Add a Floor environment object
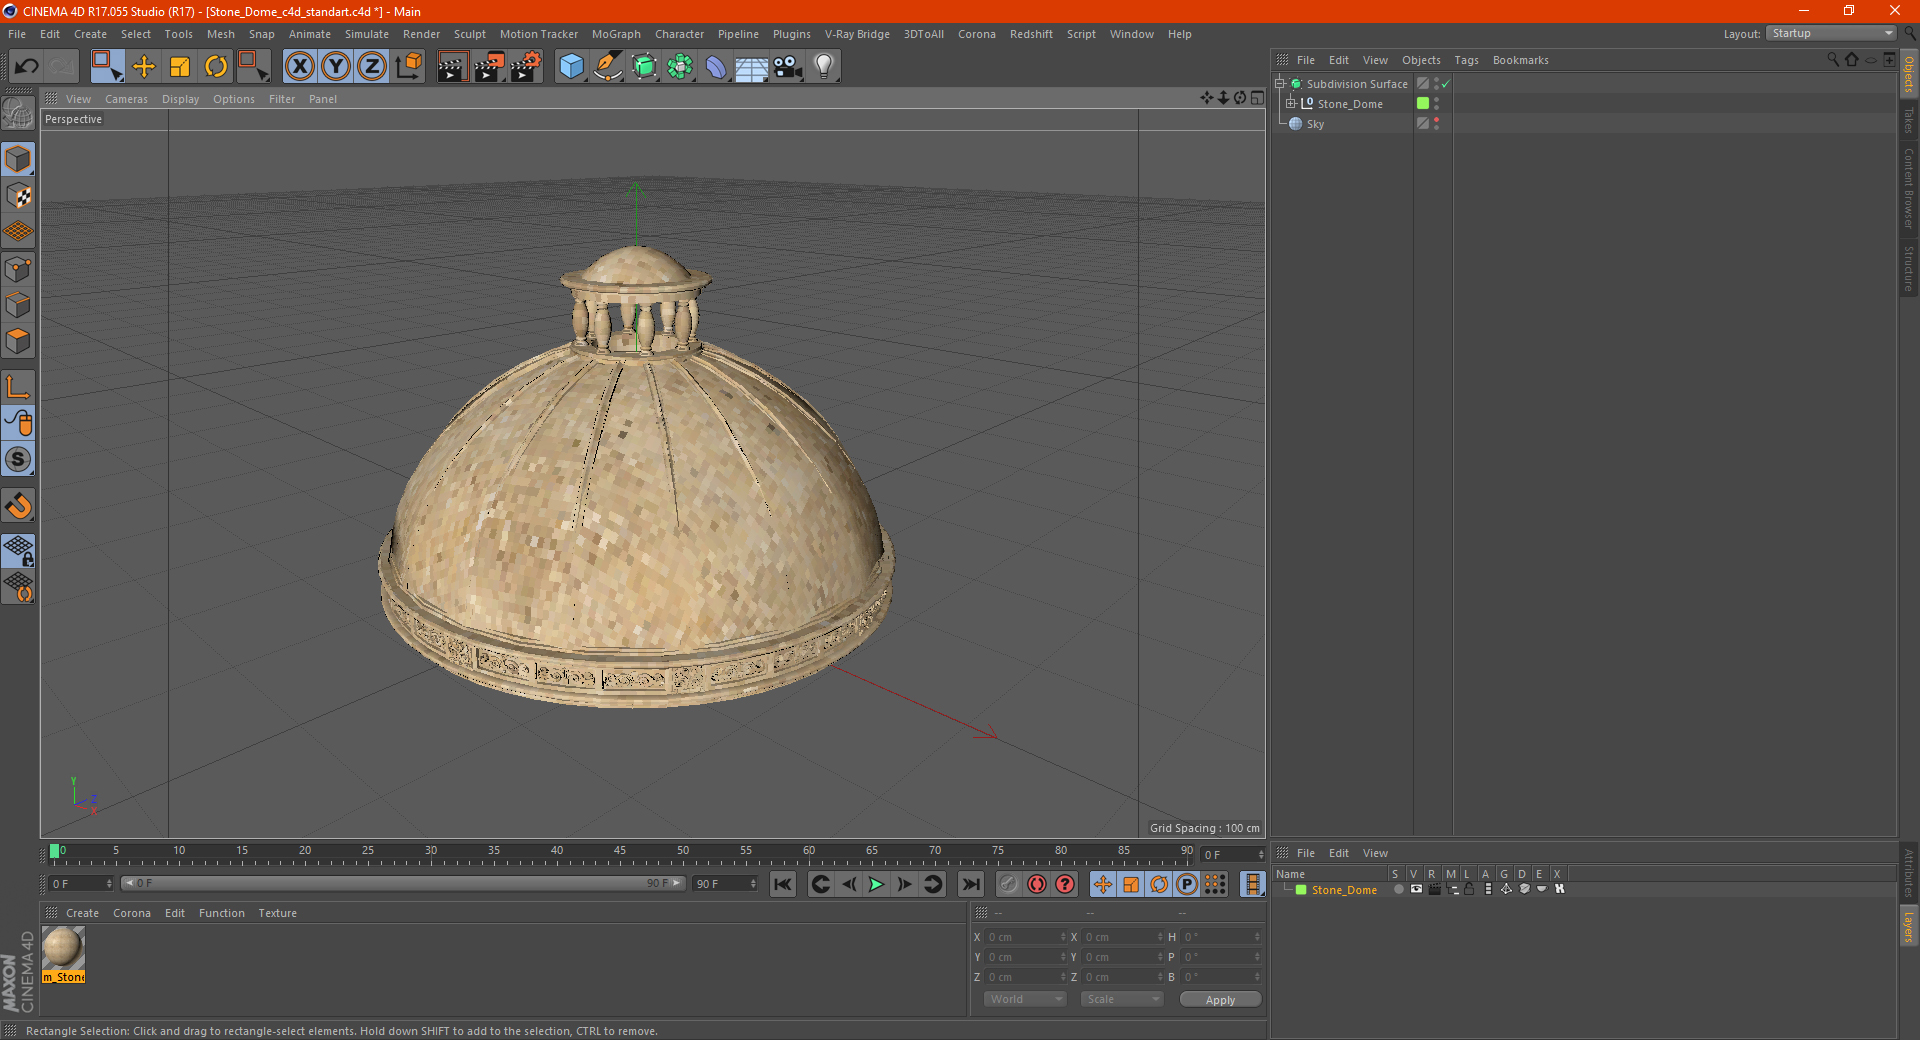Screen dimensions: 1920x1040 pos(751,67)
